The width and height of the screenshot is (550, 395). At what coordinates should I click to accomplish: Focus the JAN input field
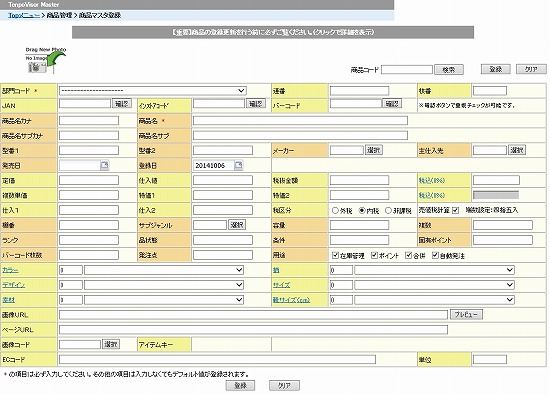click(x=85, y=103)
